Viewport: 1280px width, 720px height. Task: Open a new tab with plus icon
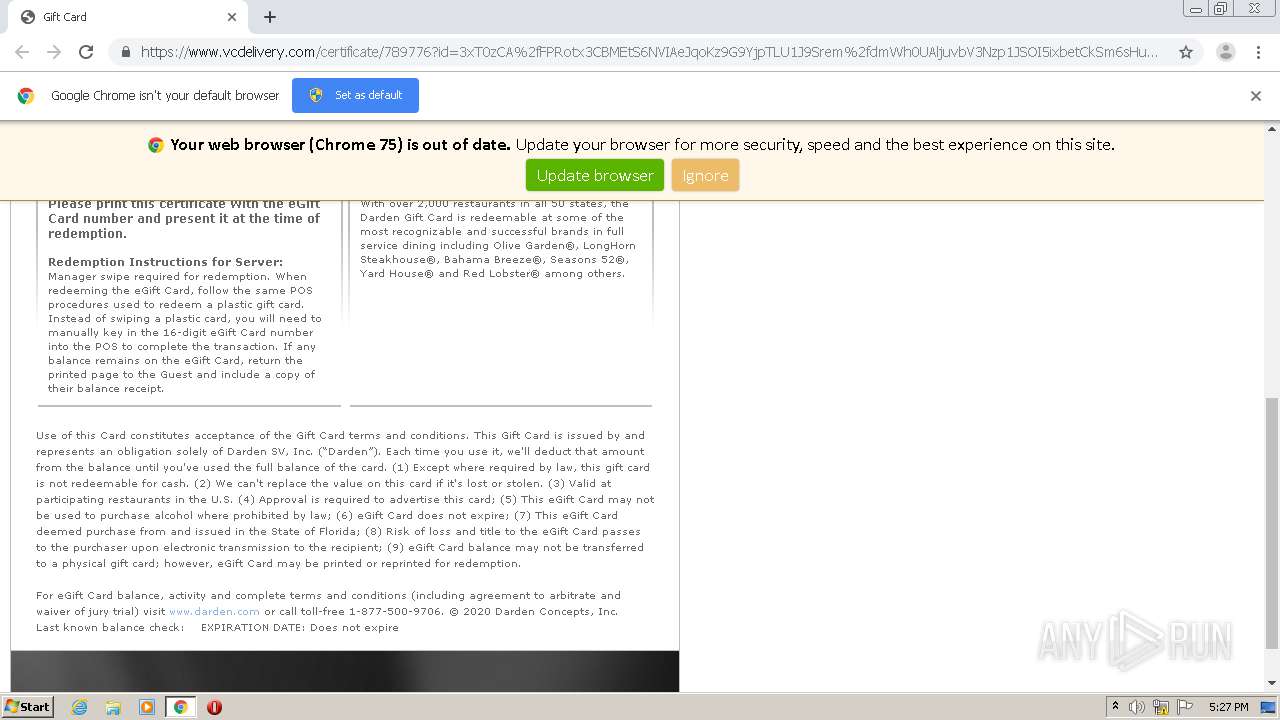tap(270, 17)
